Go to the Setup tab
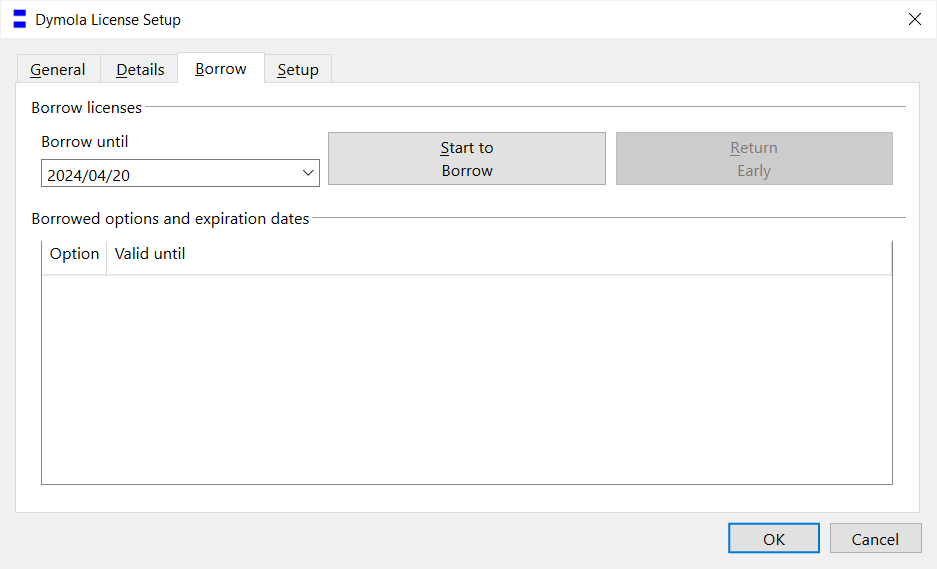Screen dimensions: 937x569 click(x=298, y=69)
